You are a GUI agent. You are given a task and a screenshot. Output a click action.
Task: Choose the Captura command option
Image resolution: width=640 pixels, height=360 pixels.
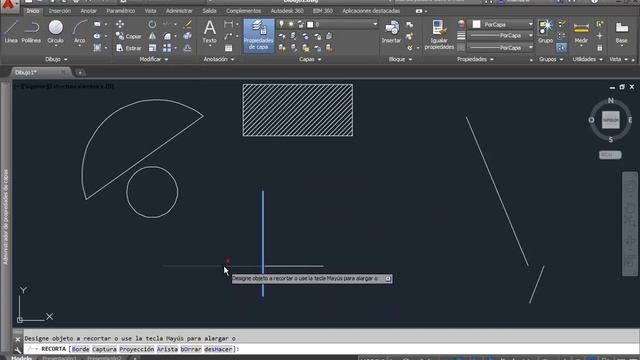[104, 349]
